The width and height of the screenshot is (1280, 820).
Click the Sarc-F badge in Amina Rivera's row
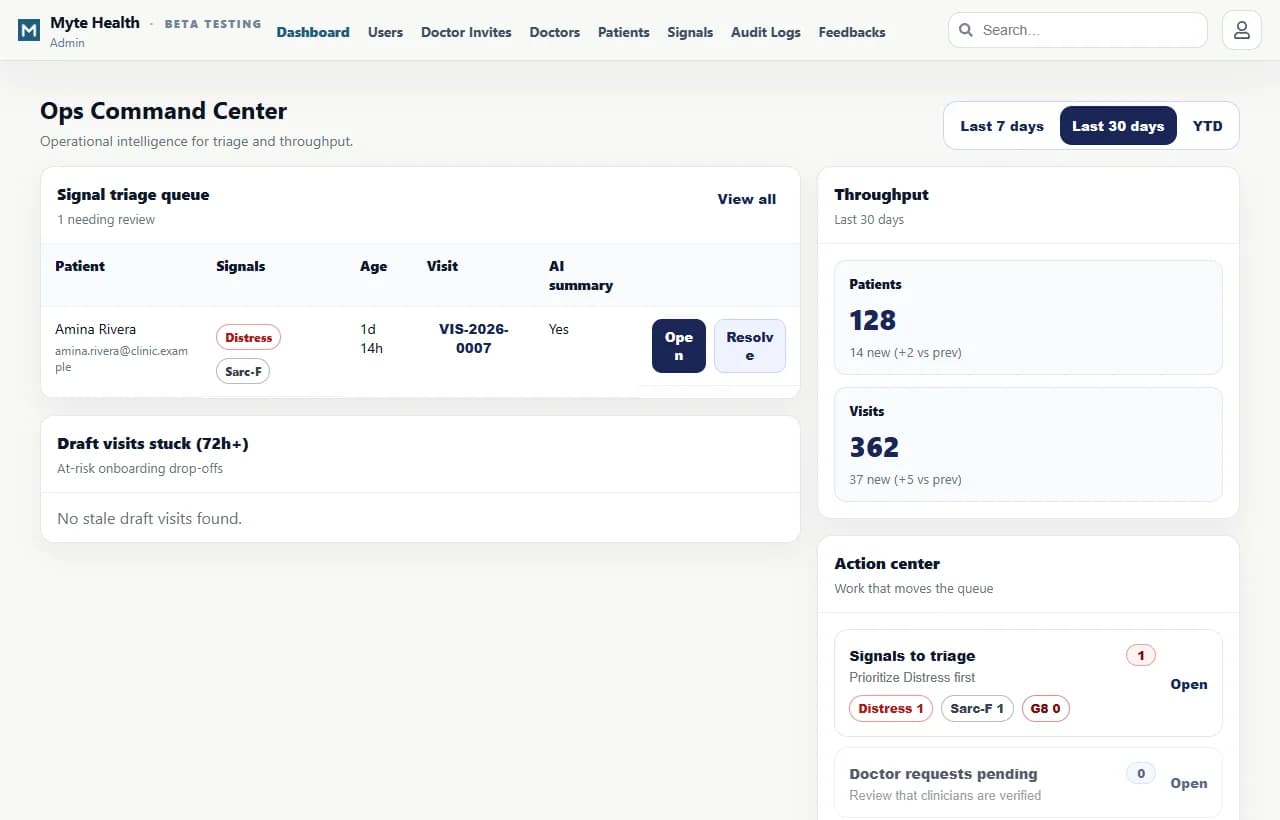(x=243, y=372)
